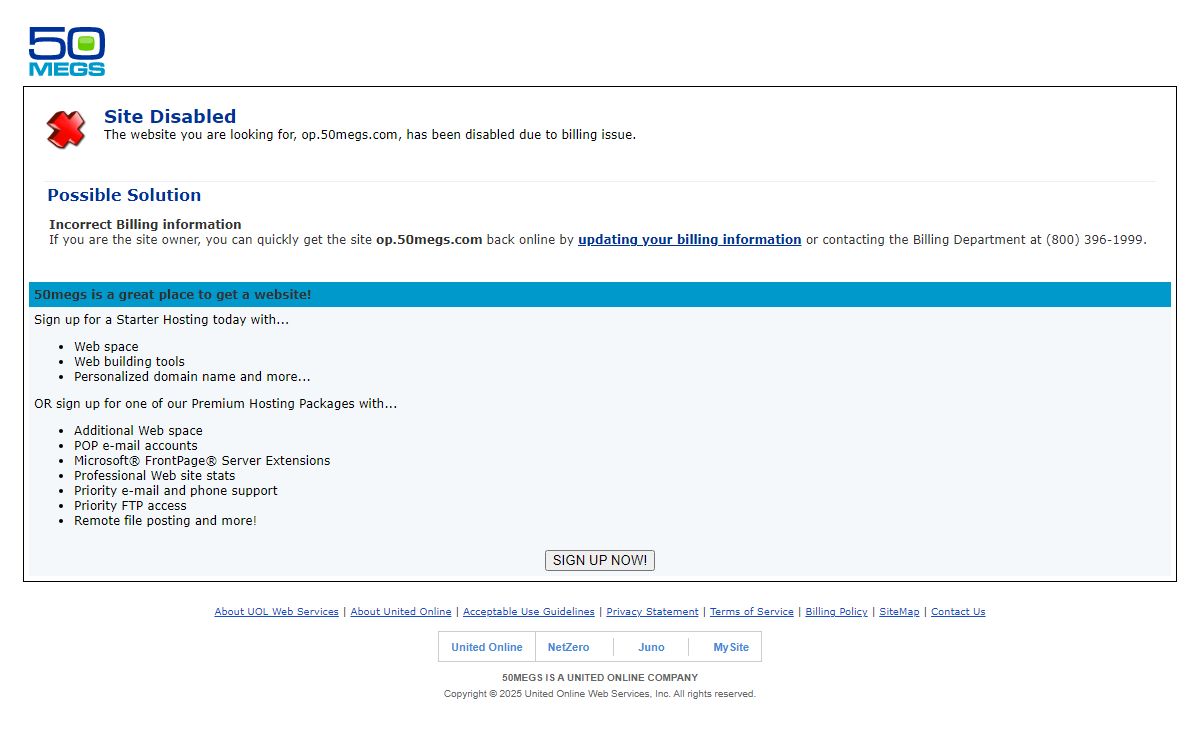This screenshot has height=740, width=1200.
Task: Click the copyright 2025 United Online text
Action: pyautogui.click(x=600, y=694)
